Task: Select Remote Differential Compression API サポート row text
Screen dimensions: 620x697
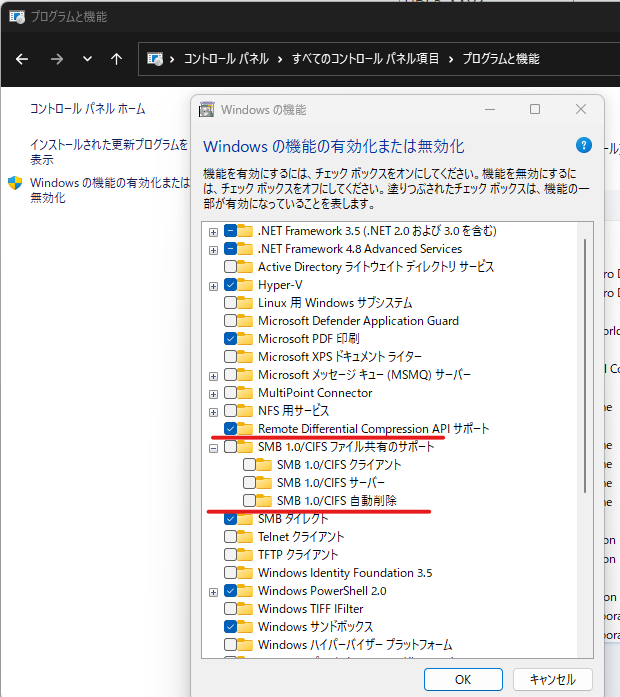Action: click(x=373, y=429)
